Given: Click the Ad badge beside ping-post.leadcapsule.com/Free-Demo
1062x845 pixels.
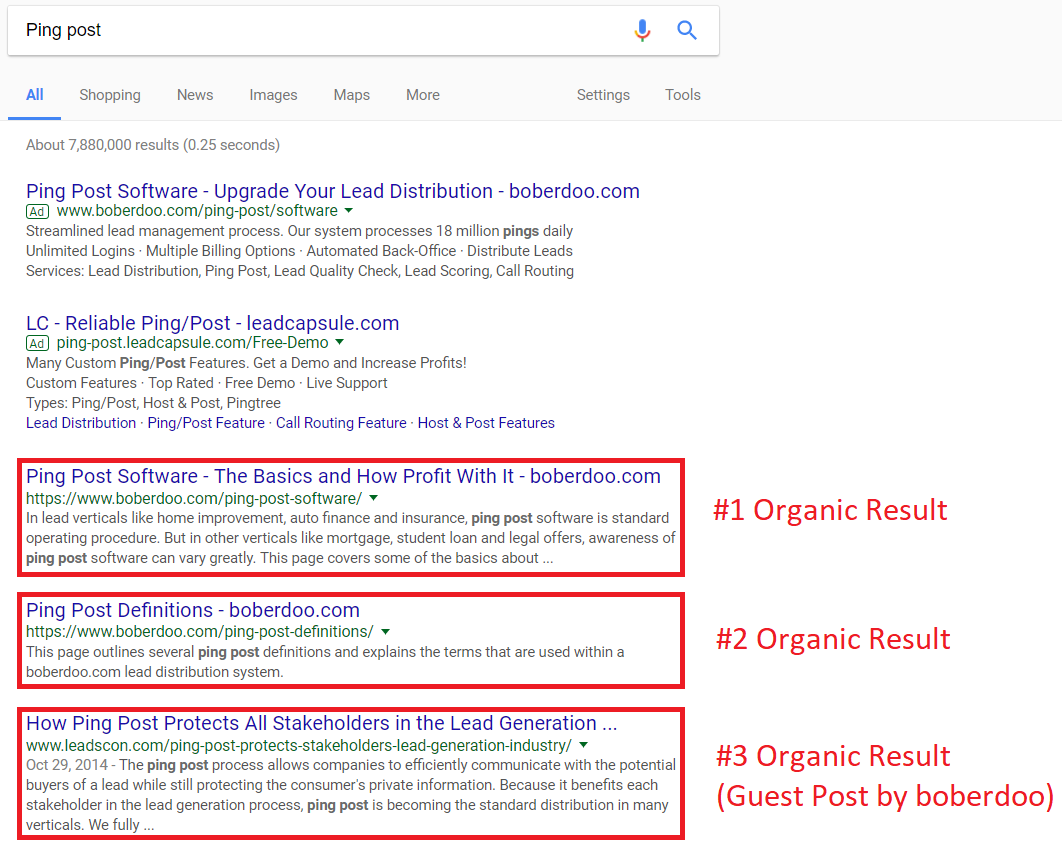Looking at the screenshot, I should 37,343.
